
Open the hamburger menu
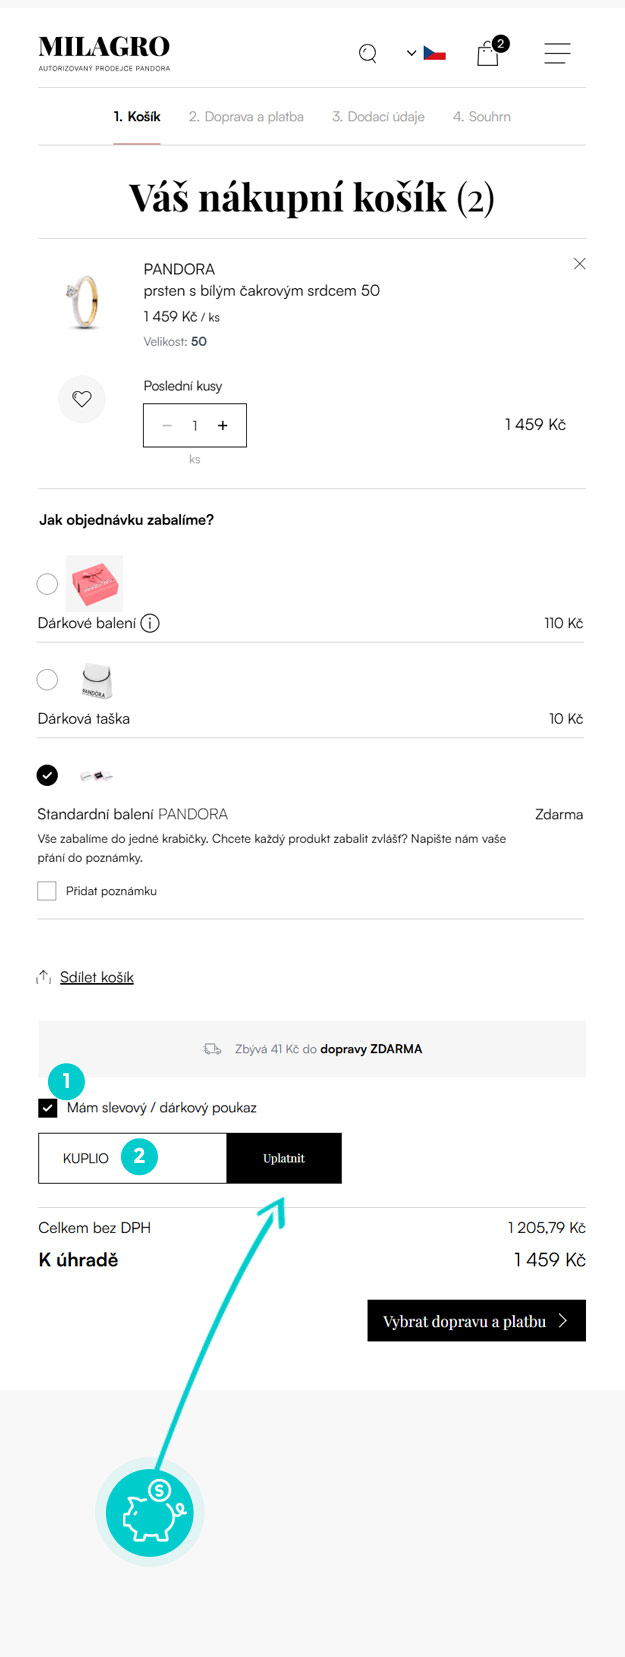(557, 53)
